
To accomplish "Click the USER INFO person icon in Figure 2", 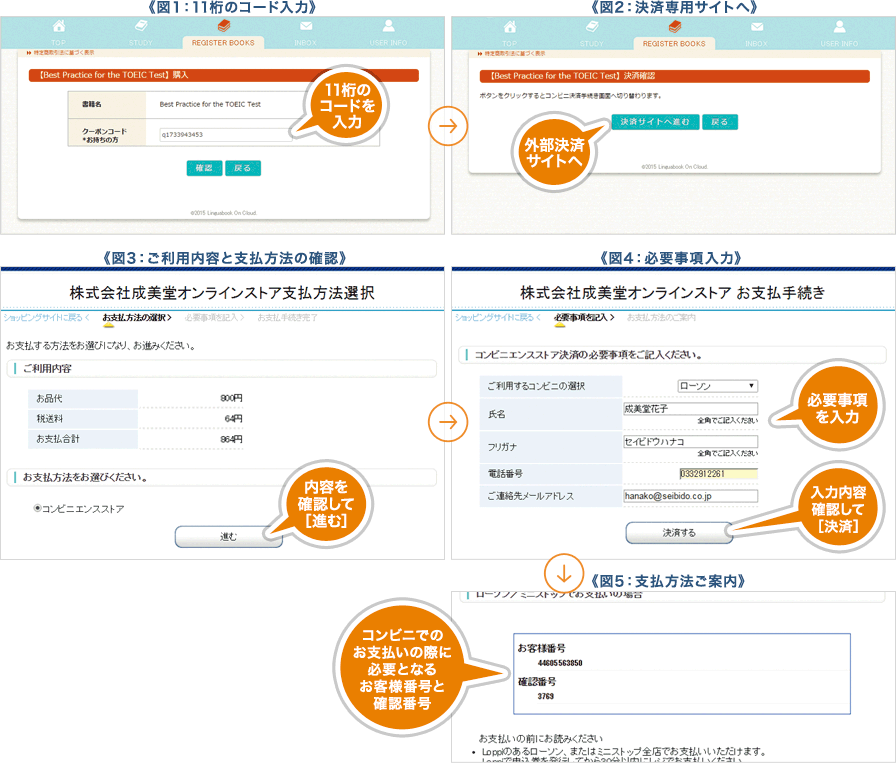I will click(x=839, y=26).
